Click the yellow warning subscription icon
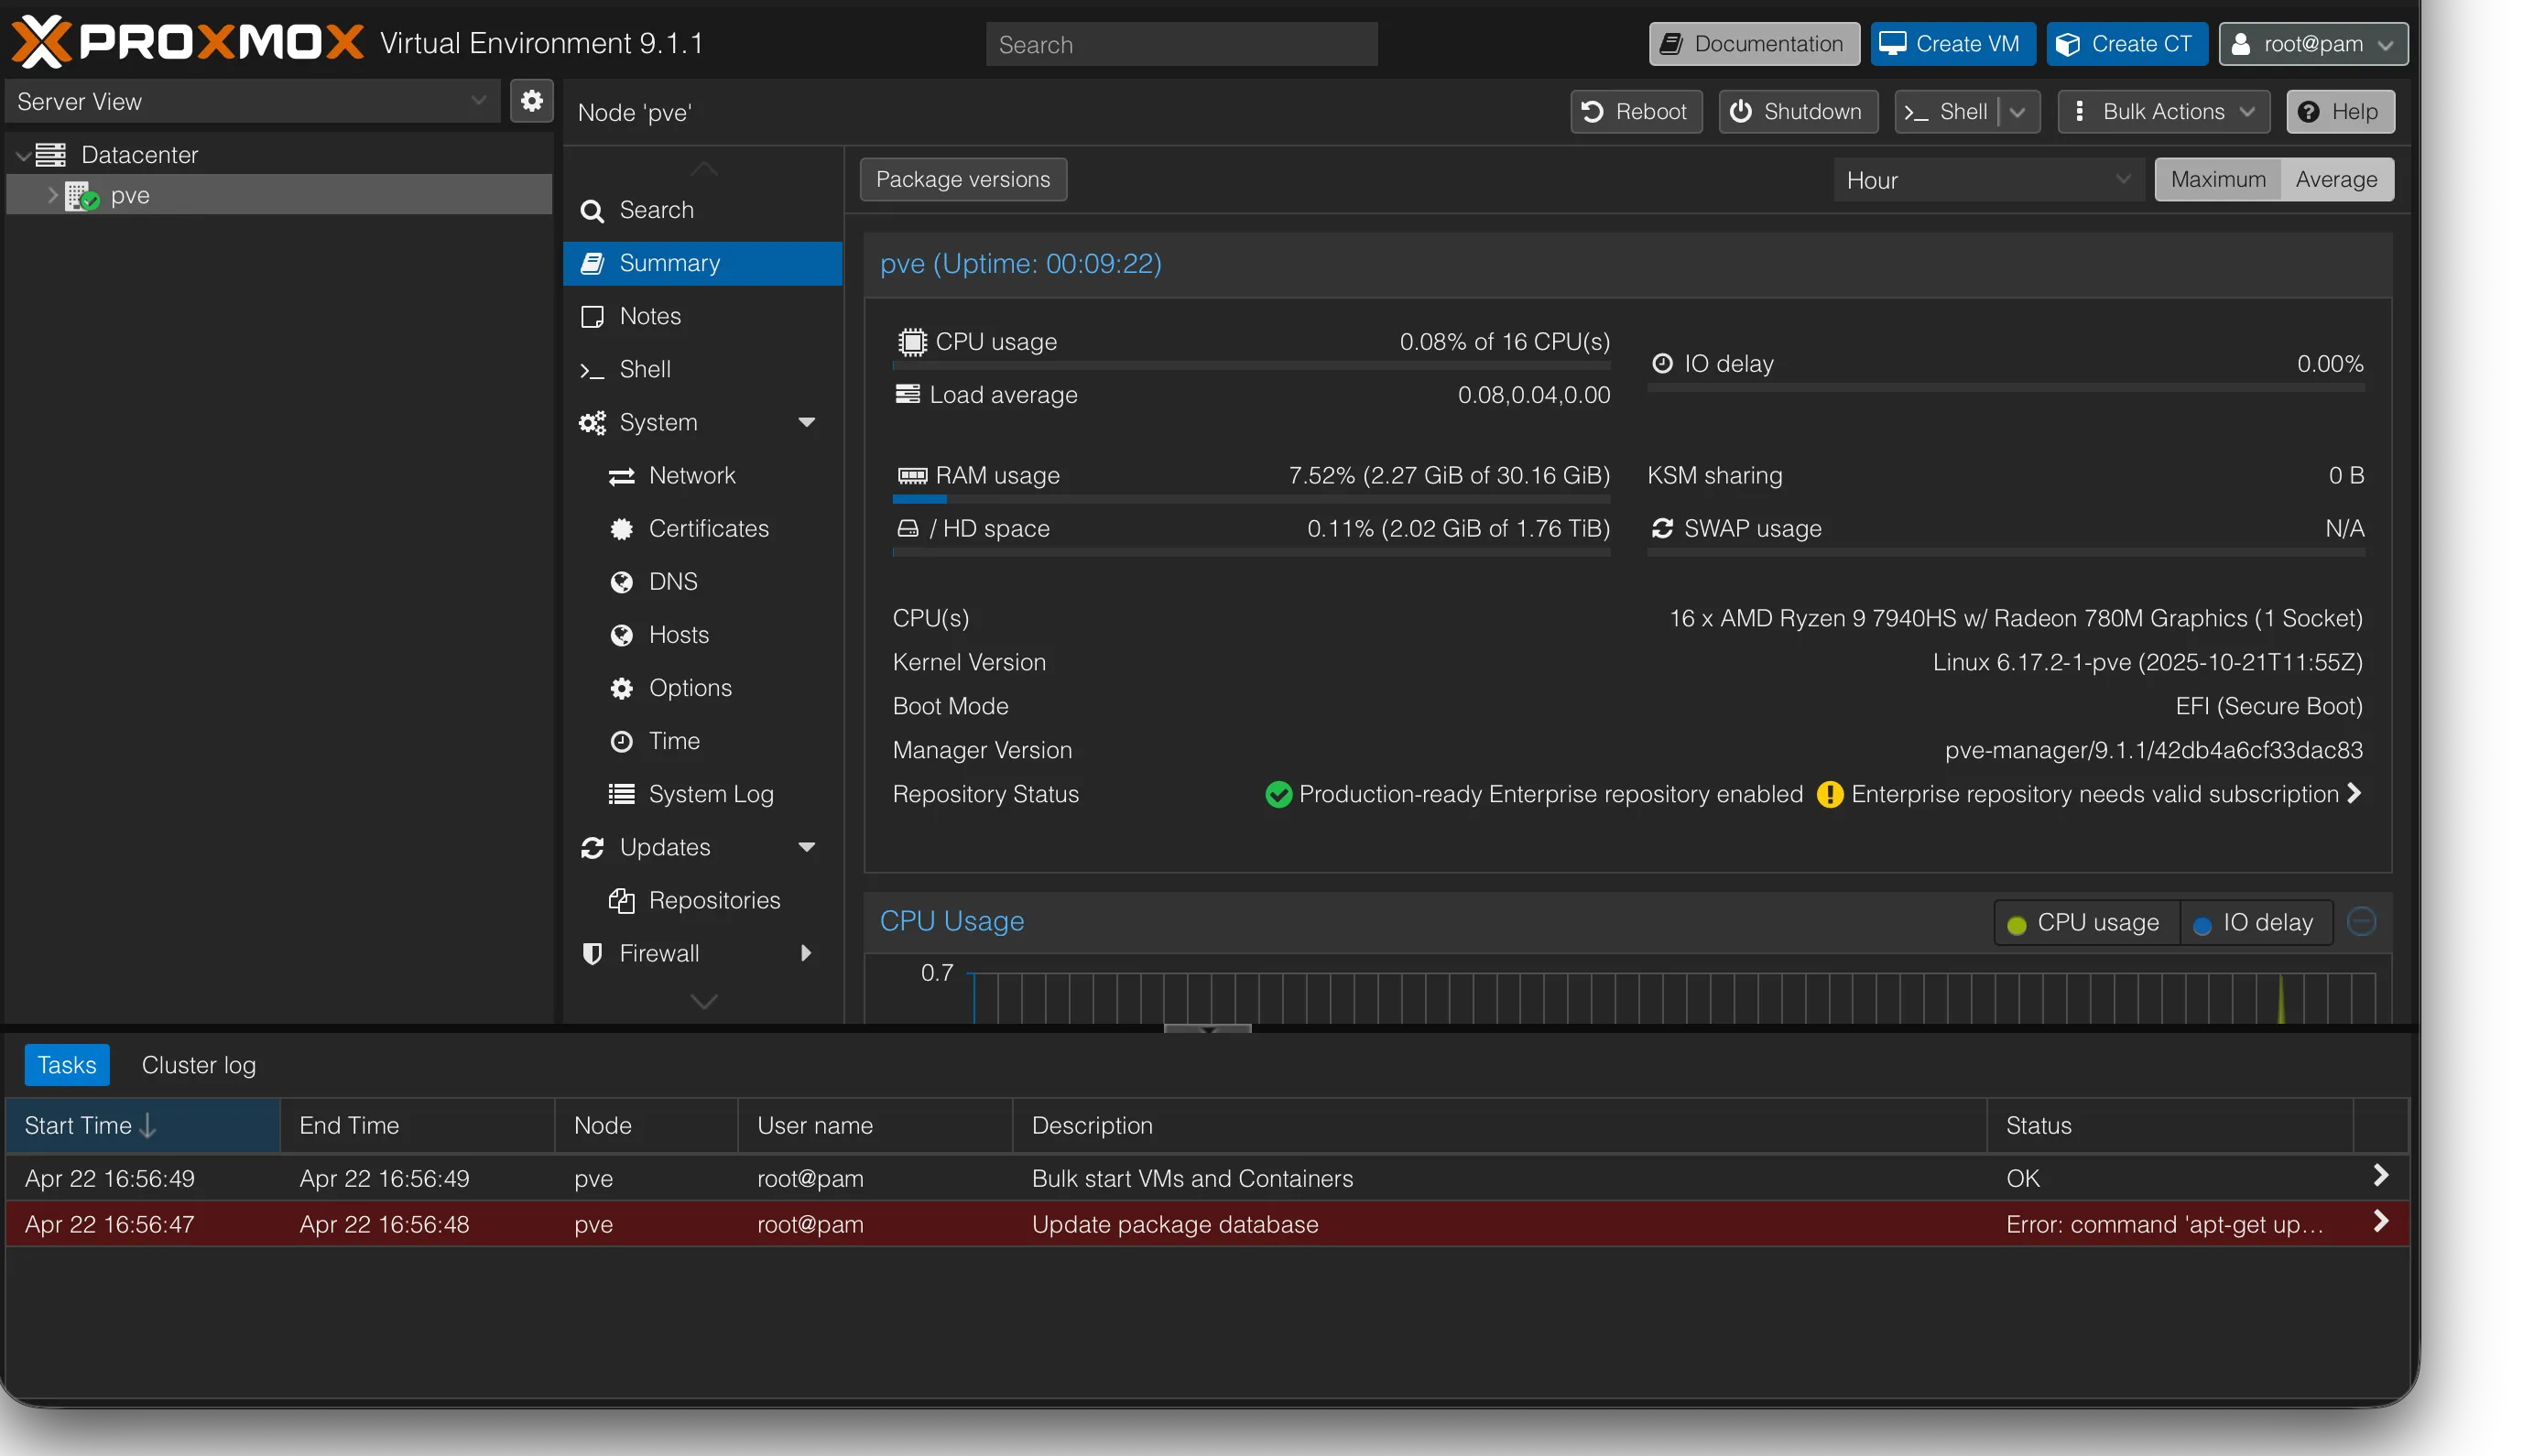 (x=1829, y=794)
